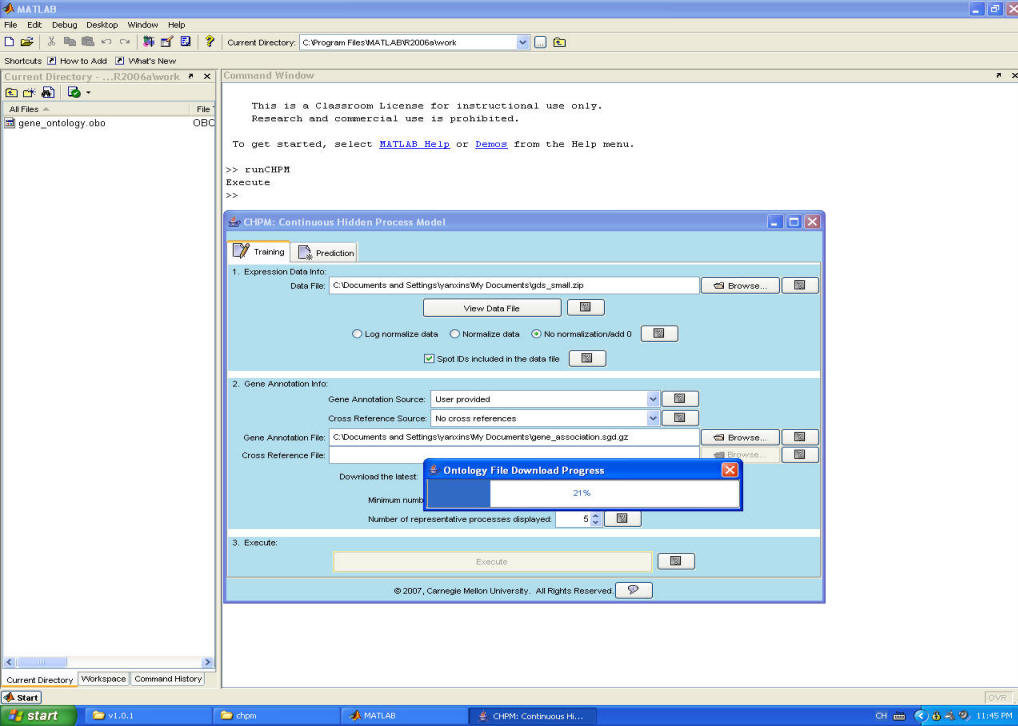Image resolution: width=1018 pixels, height=726 pixels.
Task: Open the Desktop menu
Action: pyautogui.click(x=101, y=24)
